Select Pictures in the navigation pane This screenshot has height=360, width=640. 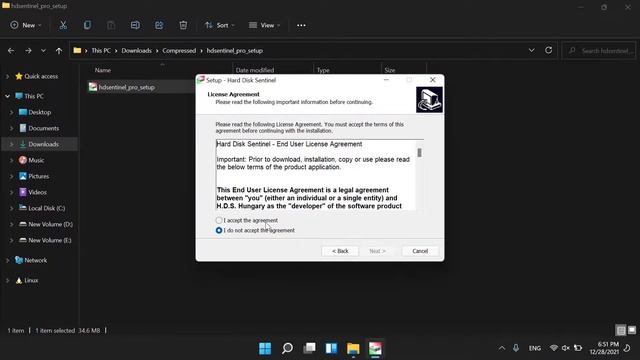[38, 176]
